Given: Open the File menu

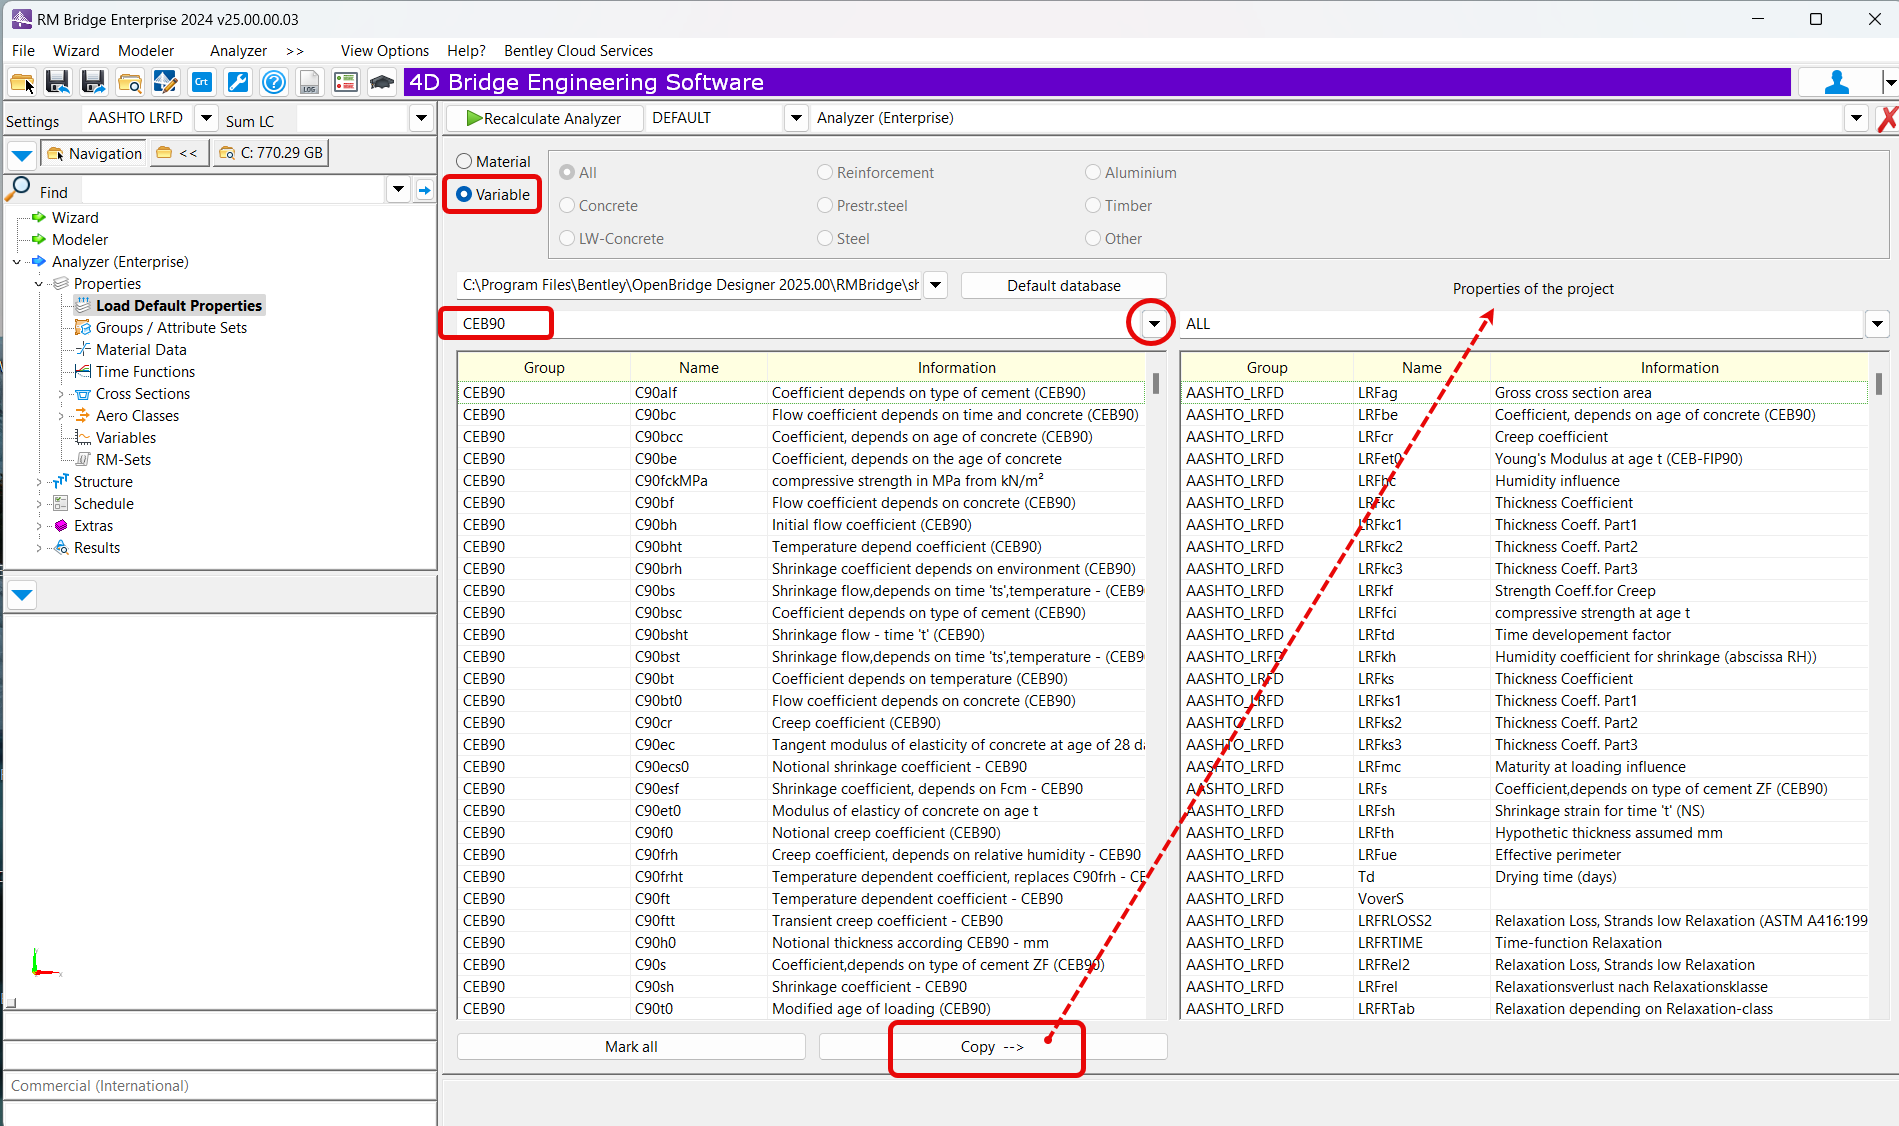Looking at the screenshot, I should click(23, 50).
